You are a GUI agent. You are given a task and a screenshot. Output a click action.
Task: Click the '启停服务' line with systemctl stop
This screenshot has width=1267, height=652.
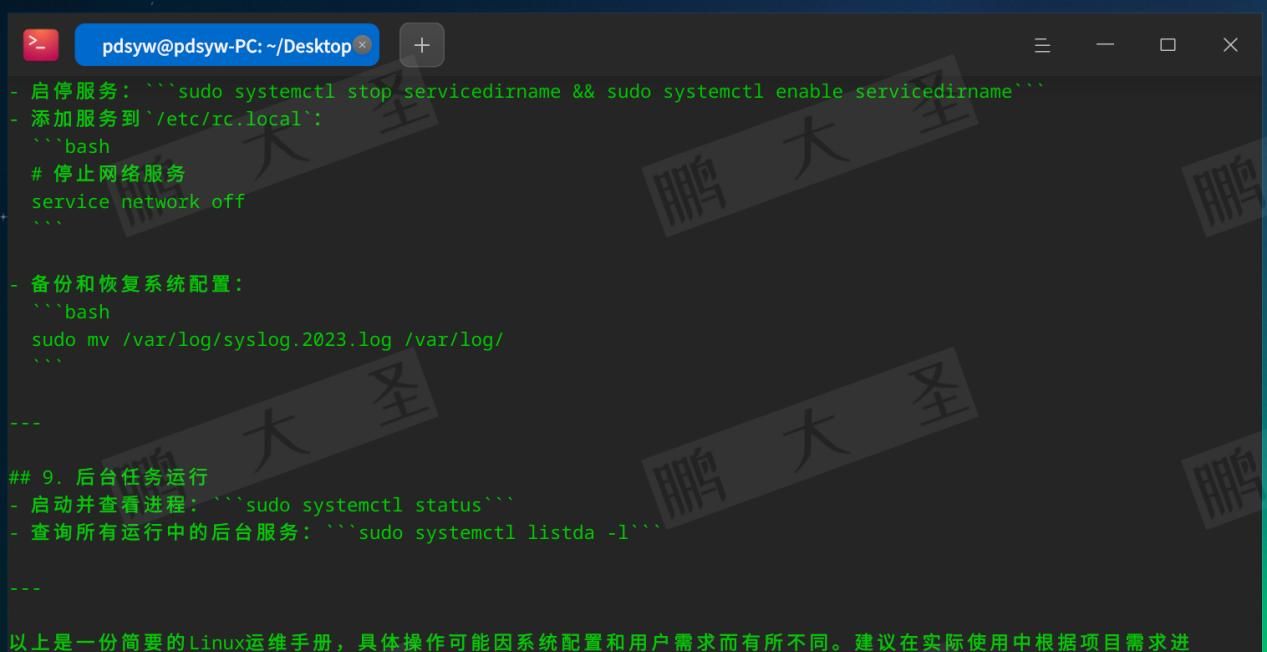pos(527,92)
